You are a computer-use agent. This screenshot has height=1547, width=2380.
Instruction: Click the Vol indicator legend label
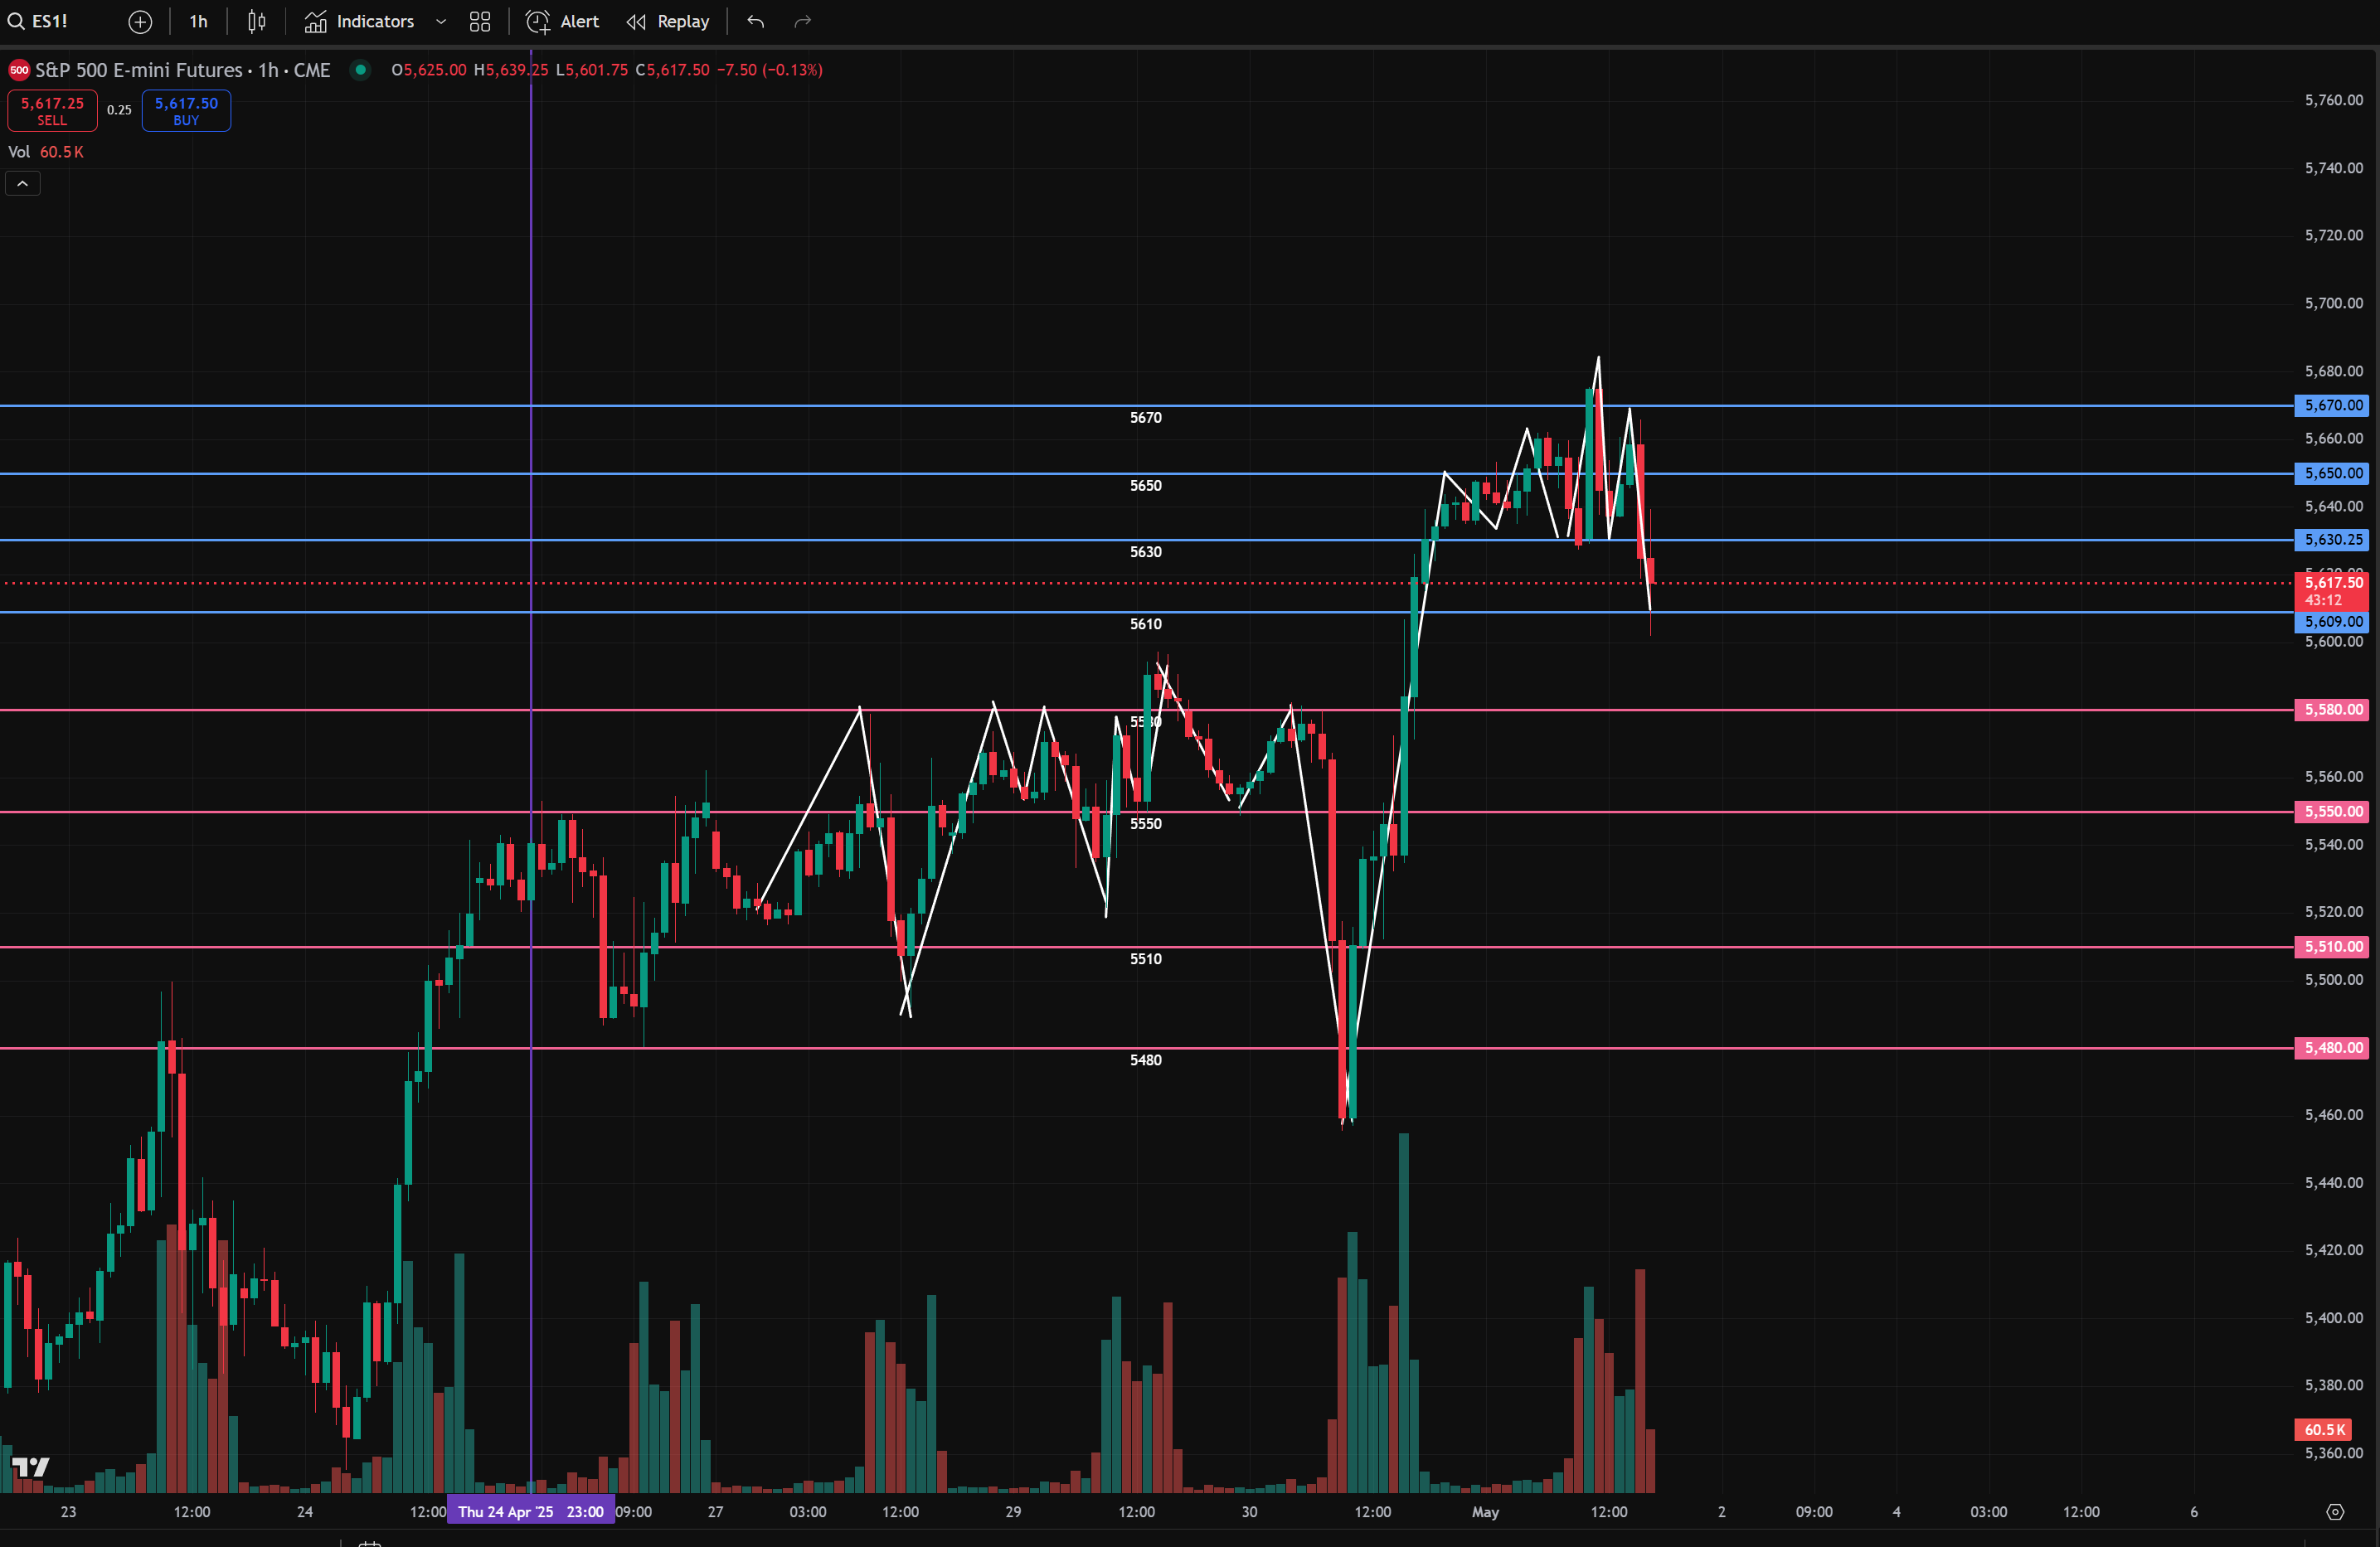click(19, 152)
